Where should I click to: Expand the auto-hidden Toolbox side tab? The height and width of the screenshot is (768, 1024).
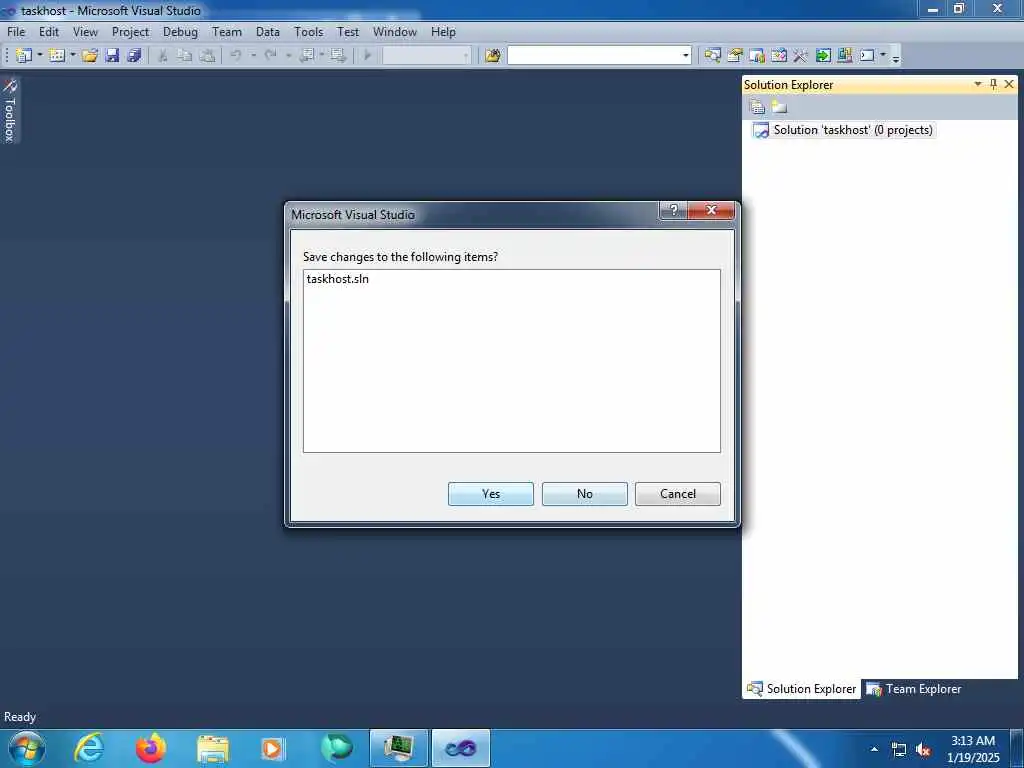[10, 110]
